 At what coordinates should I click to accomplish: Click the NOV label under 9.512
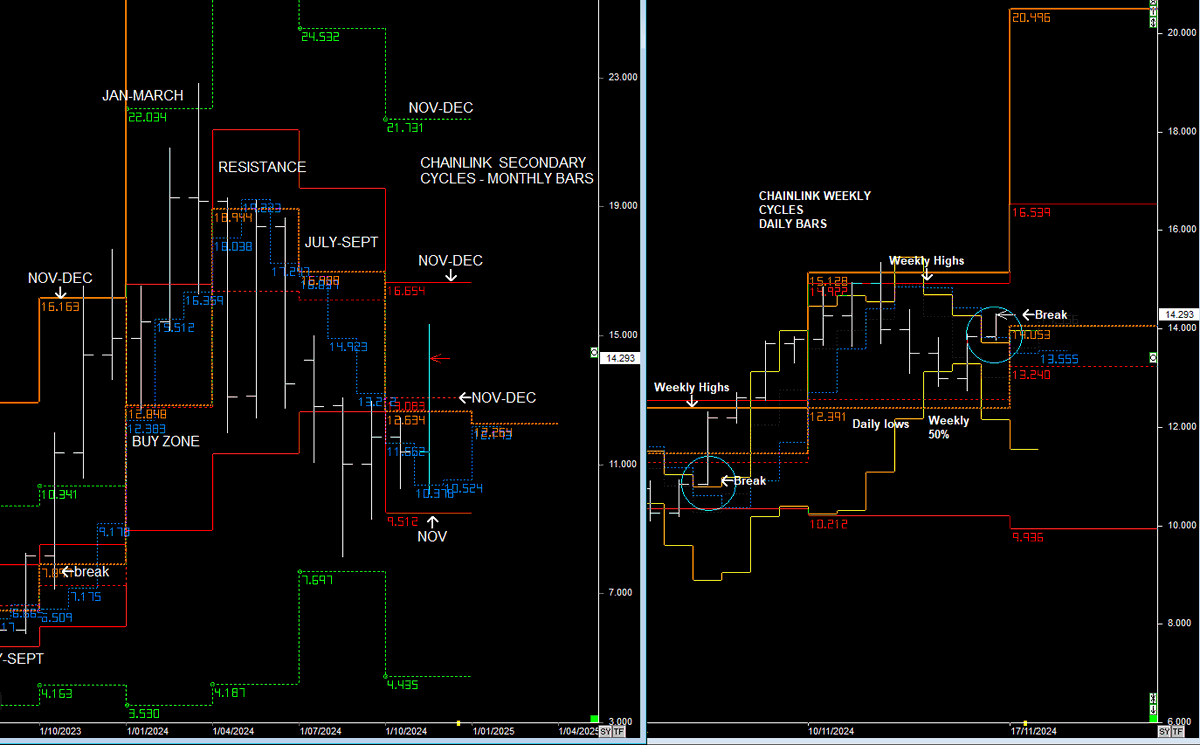432,537
